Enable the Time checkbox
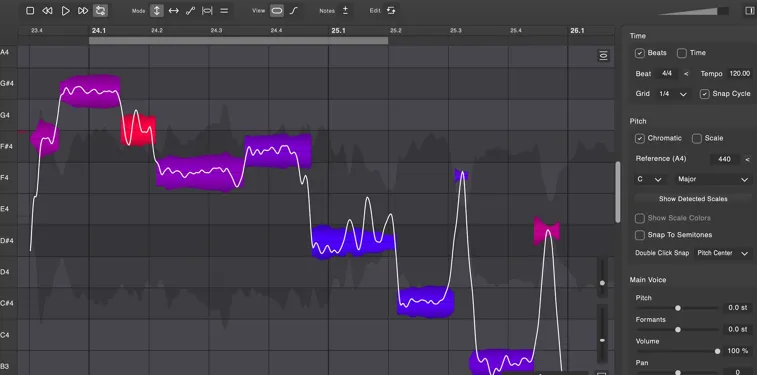Viewport: 757px width, 375px height. click(682, 53)
